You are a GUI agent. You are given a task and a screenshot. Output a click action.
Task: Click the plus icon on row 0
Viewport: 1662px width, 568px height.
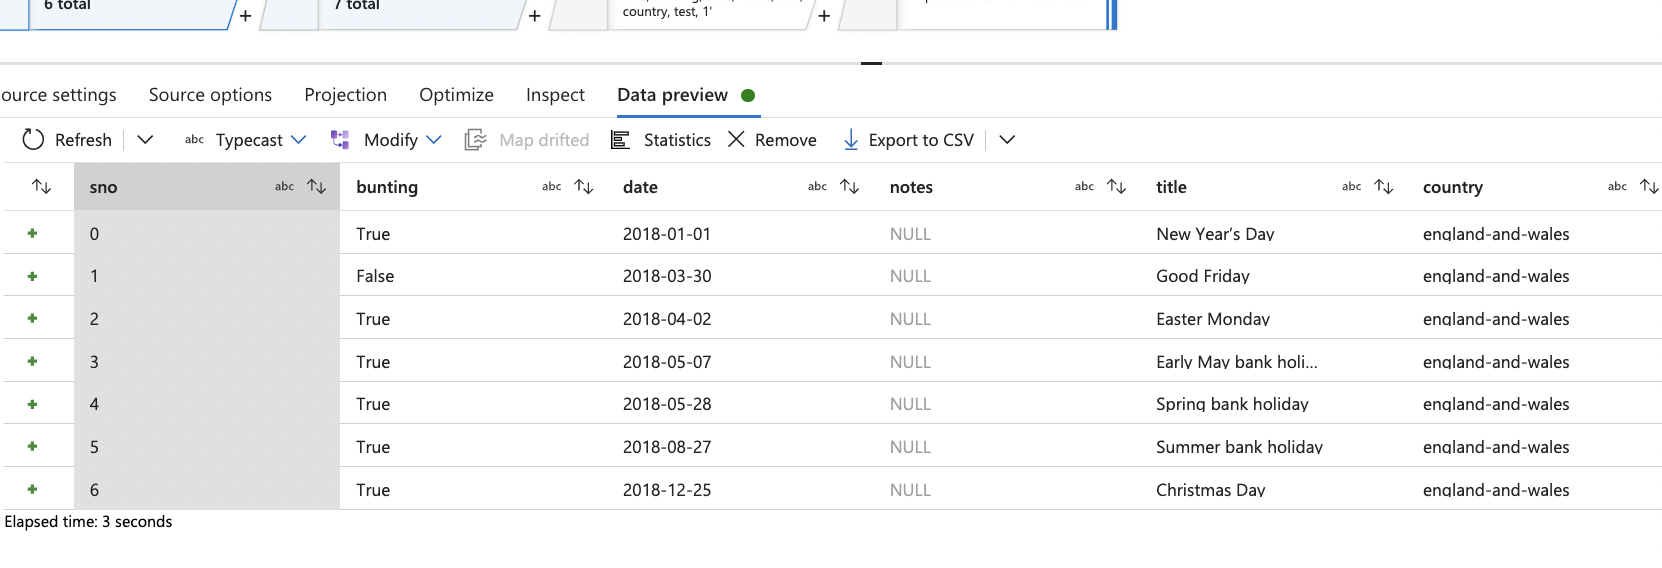coord(33,234)
